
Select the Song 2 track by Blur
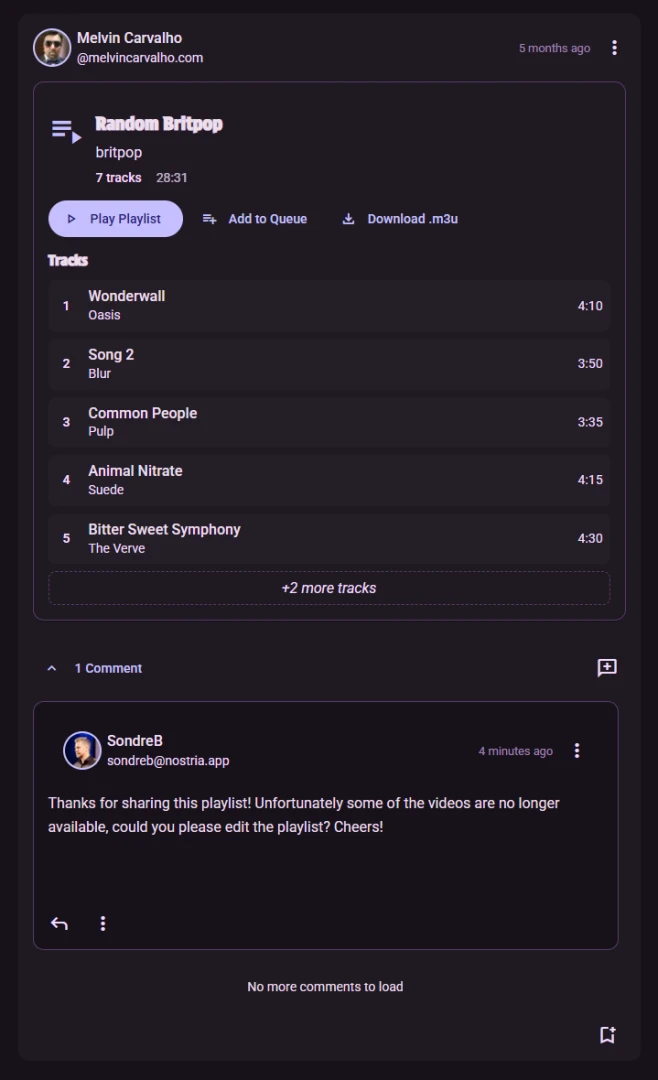[x=329, y=364]
